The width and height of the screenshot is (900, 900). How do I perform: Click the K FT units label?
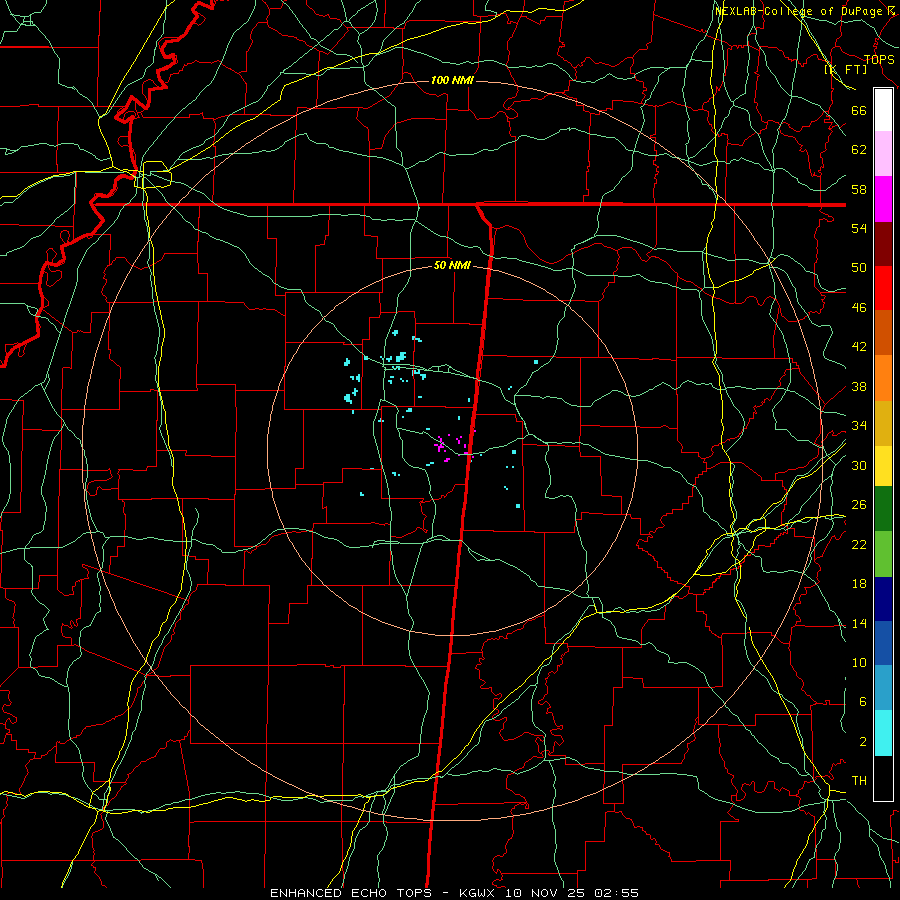coord(845,70)
